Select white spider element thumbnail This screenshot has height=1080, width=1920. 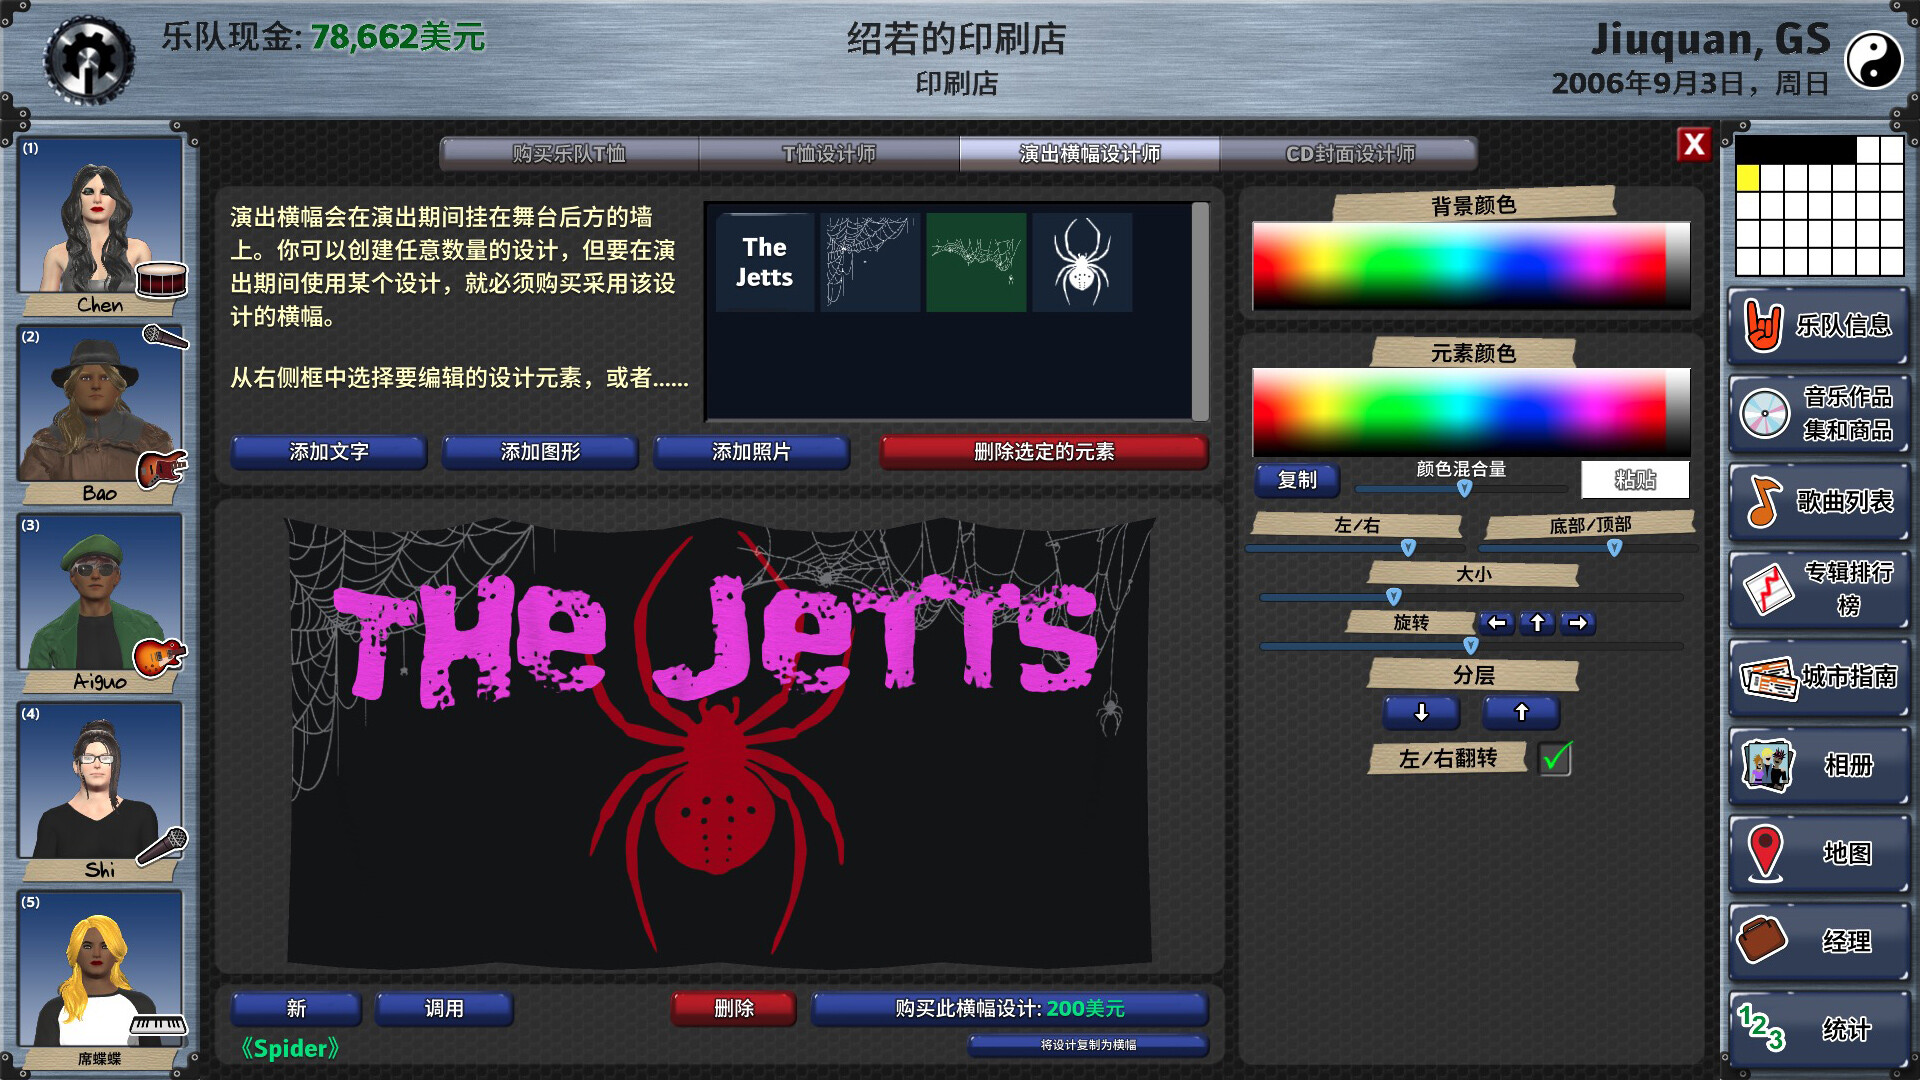point(1082,262)
